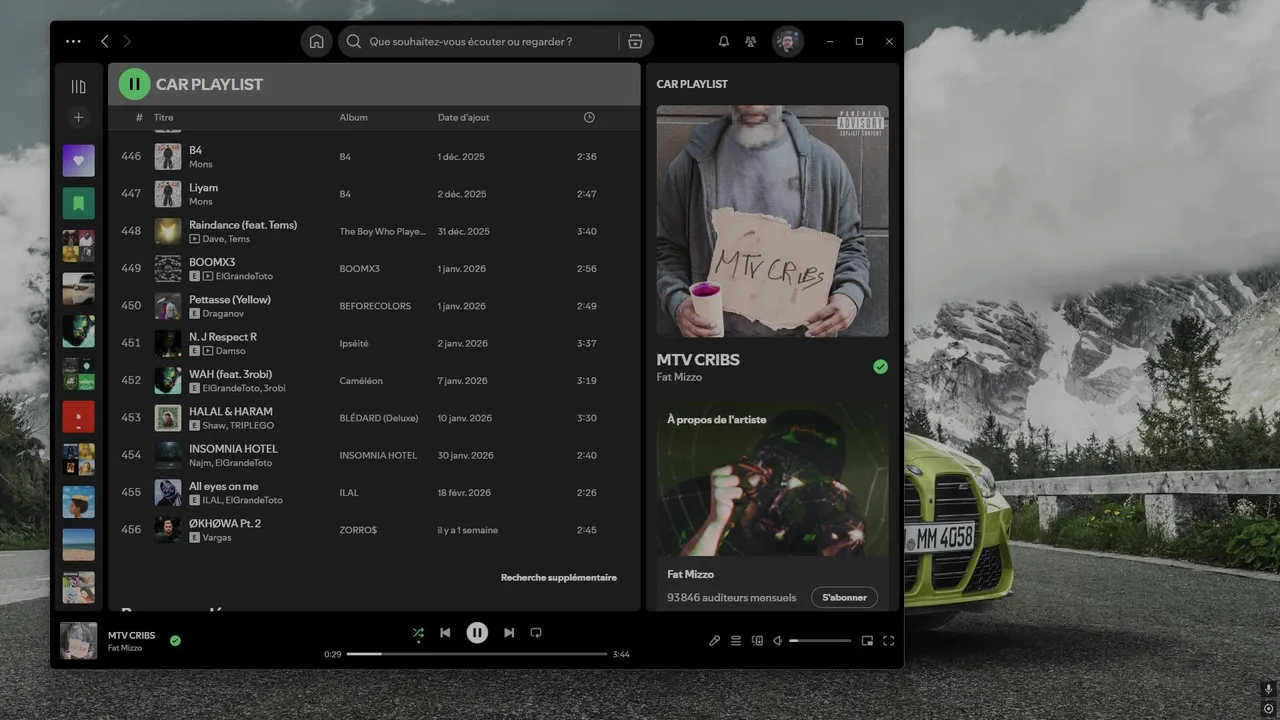Open Fat Mizzo link under MTV CRIBS
The width and height of the screenshot is (1280, 720).
coord(679,377)
